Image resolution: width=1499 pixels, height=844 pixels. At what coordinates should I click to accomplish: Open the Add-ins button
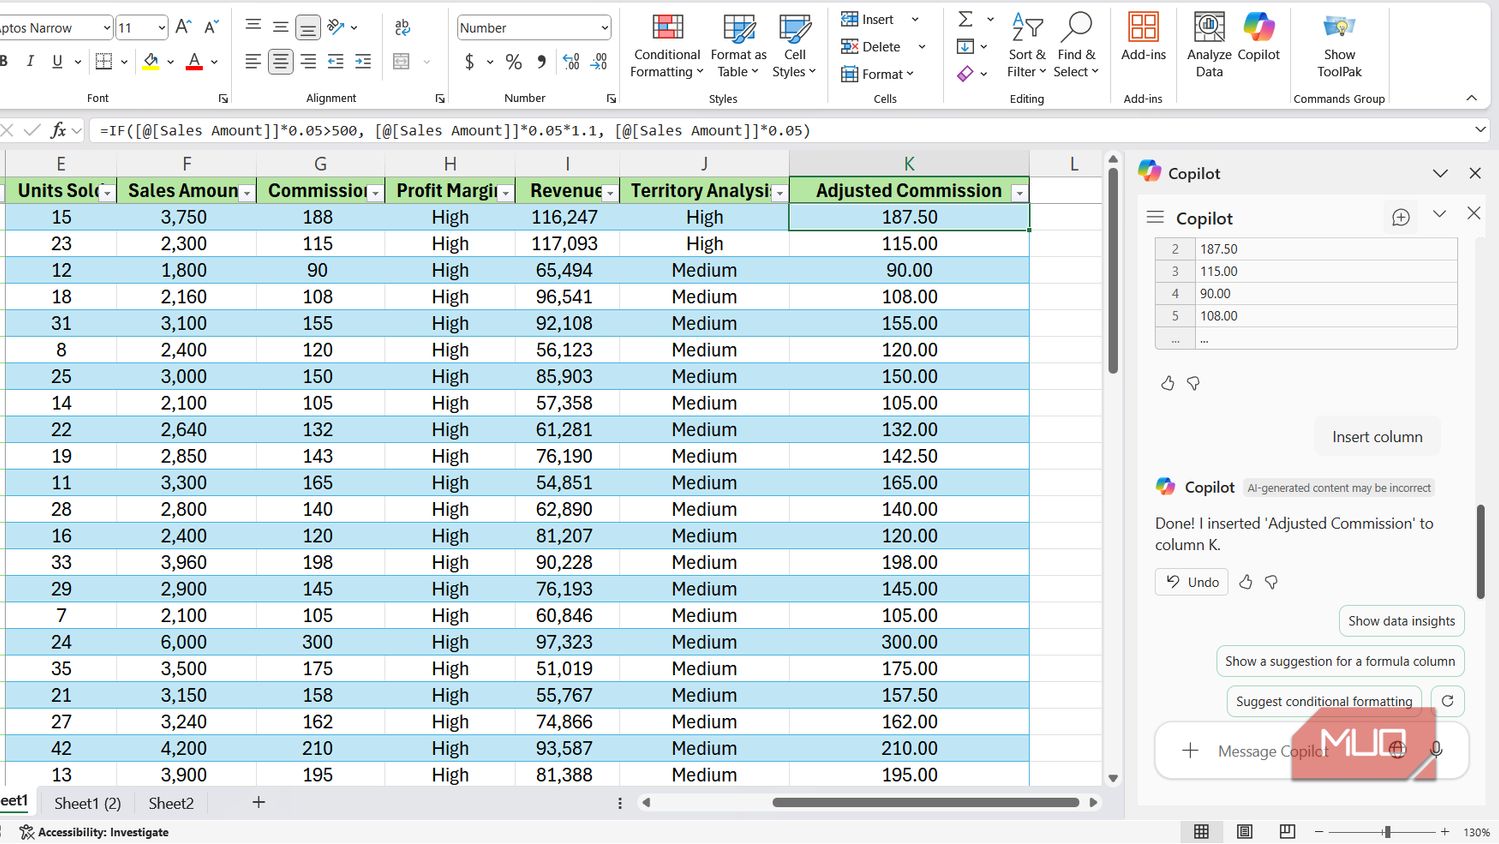(1143, 38)
